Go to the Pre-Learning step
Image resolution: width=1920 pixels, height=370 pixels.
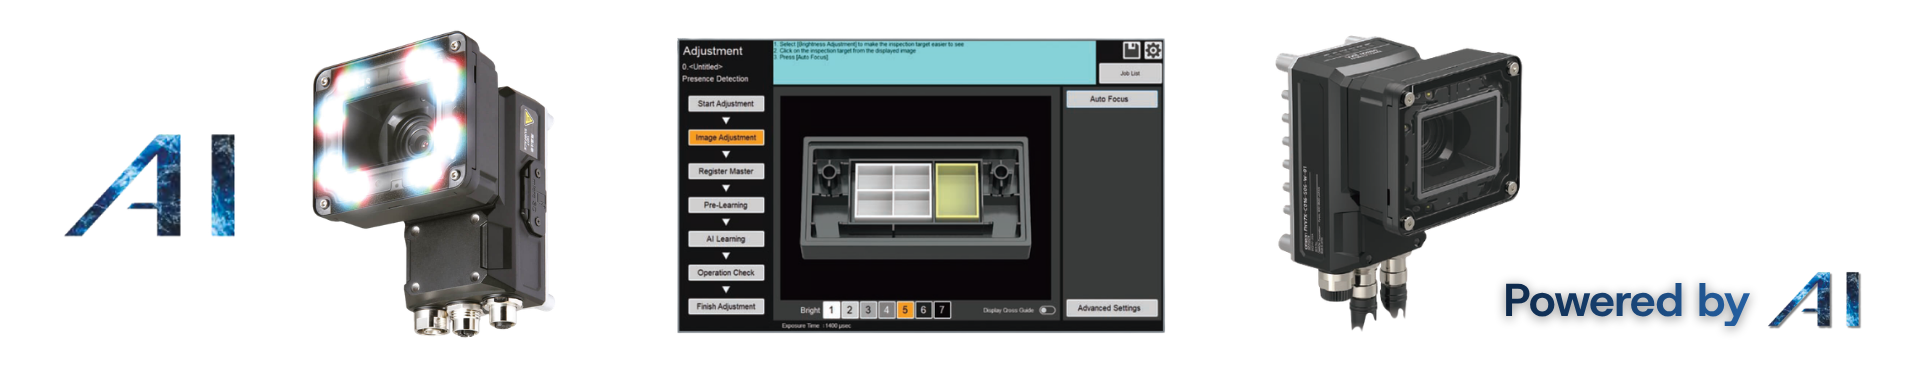coord(726,205)
